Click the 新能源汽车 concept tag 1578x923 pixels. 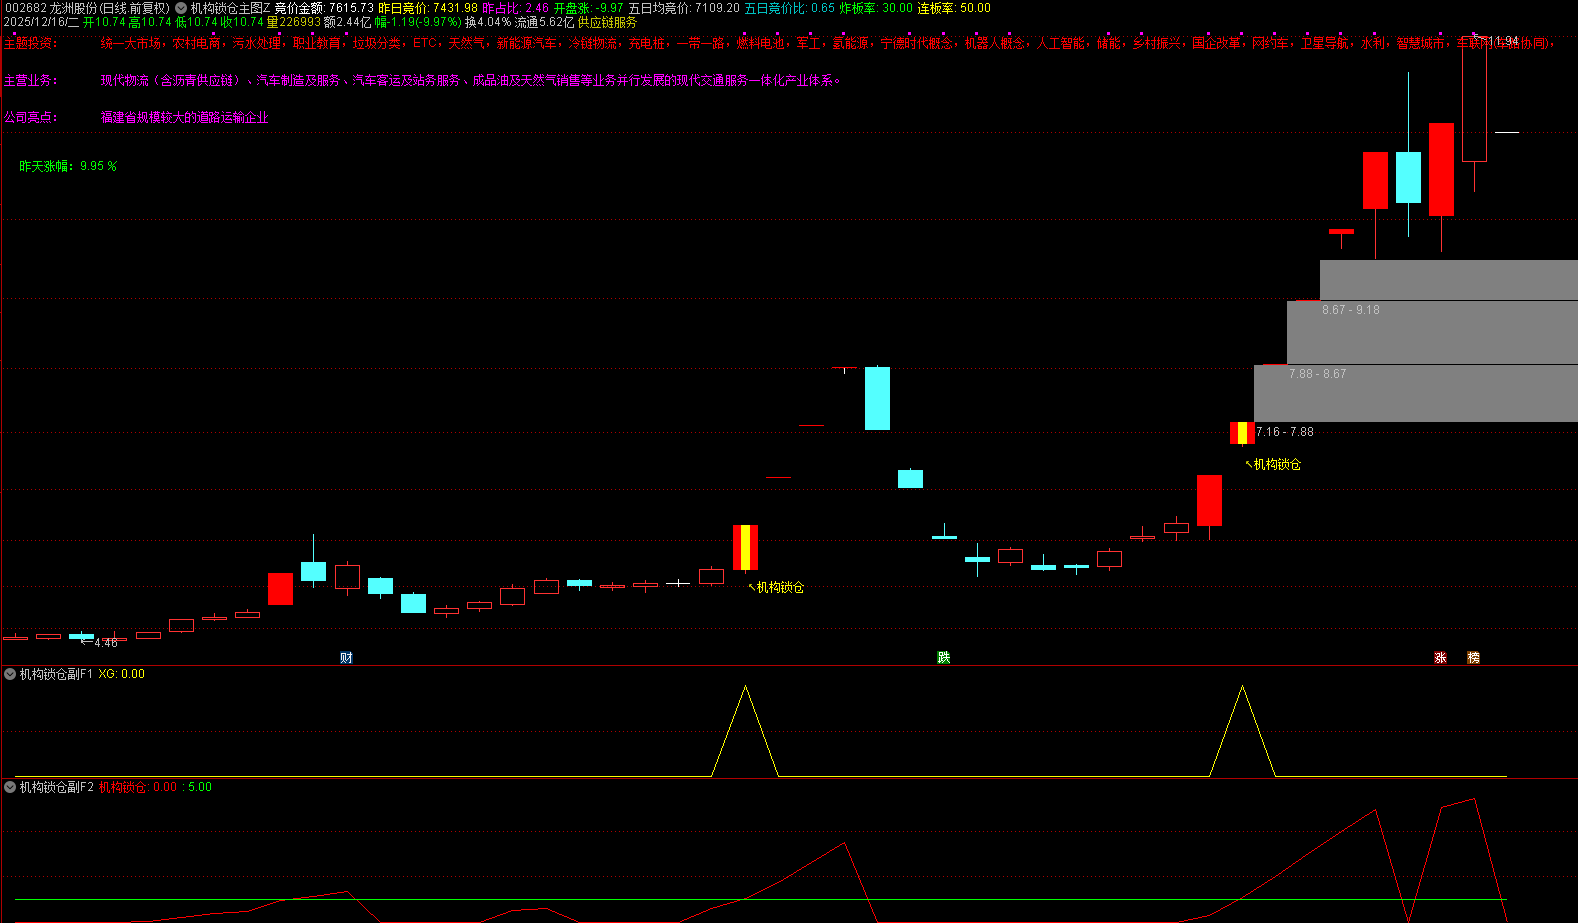pos(526,44)
